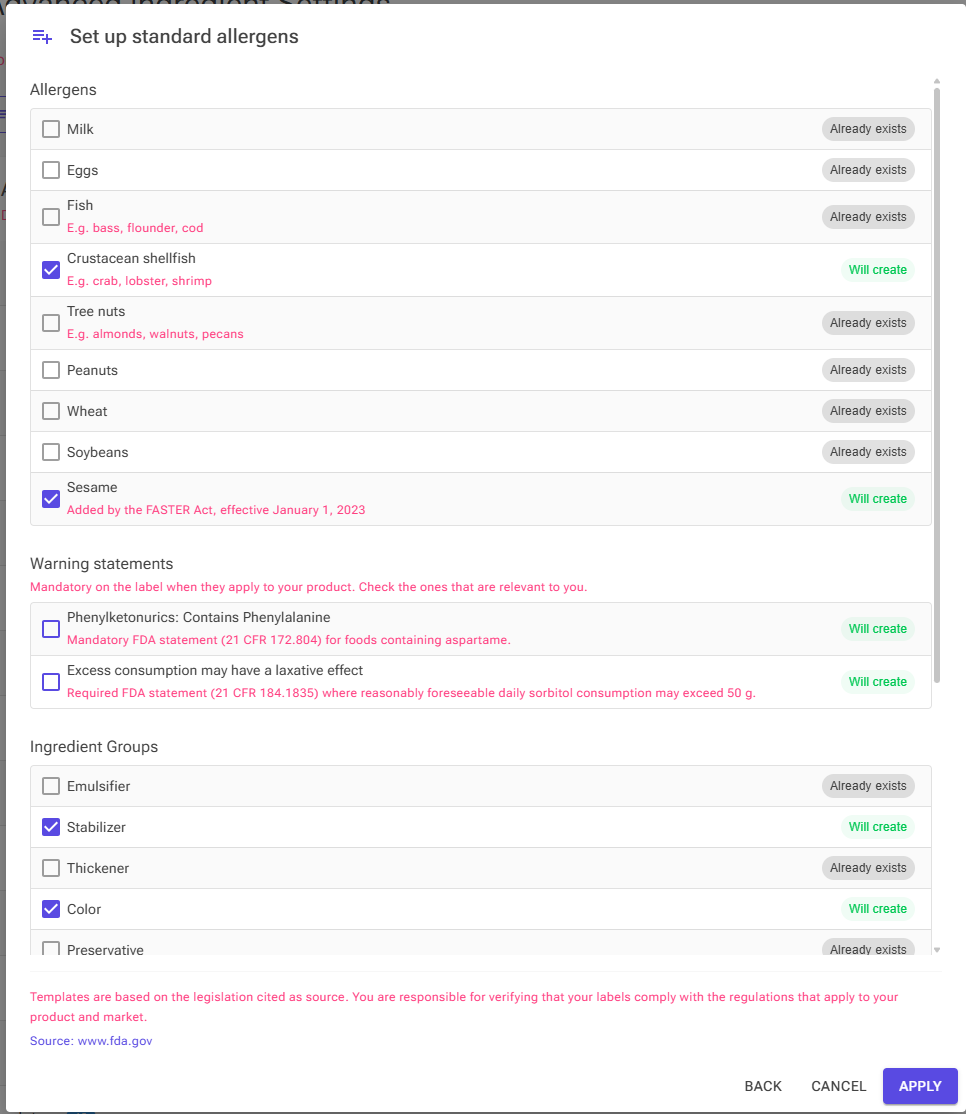The image size is (966, 1114).
Task: Uncheck the Stabilizer ingredient group
Action: [50, 827]
